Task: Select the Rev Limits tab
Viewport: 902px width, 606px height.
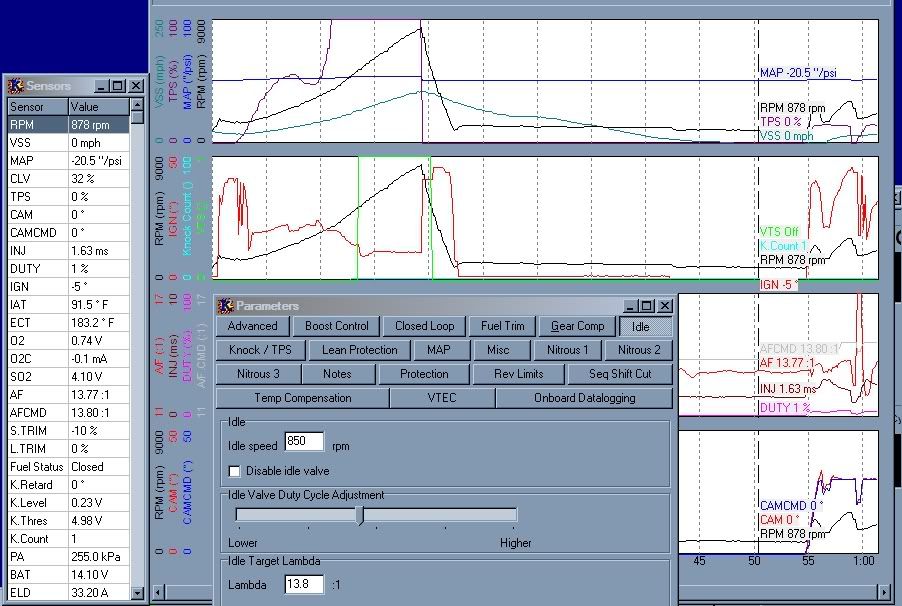Action: pos(518,374)
